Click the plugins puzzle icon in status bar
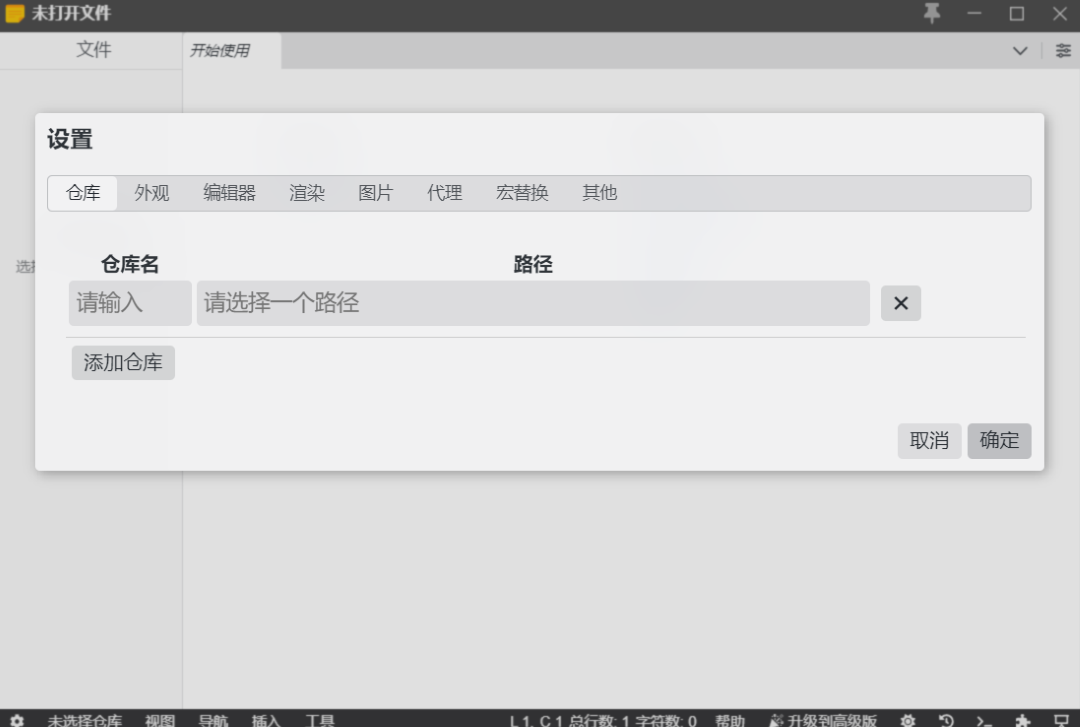 1022,720
